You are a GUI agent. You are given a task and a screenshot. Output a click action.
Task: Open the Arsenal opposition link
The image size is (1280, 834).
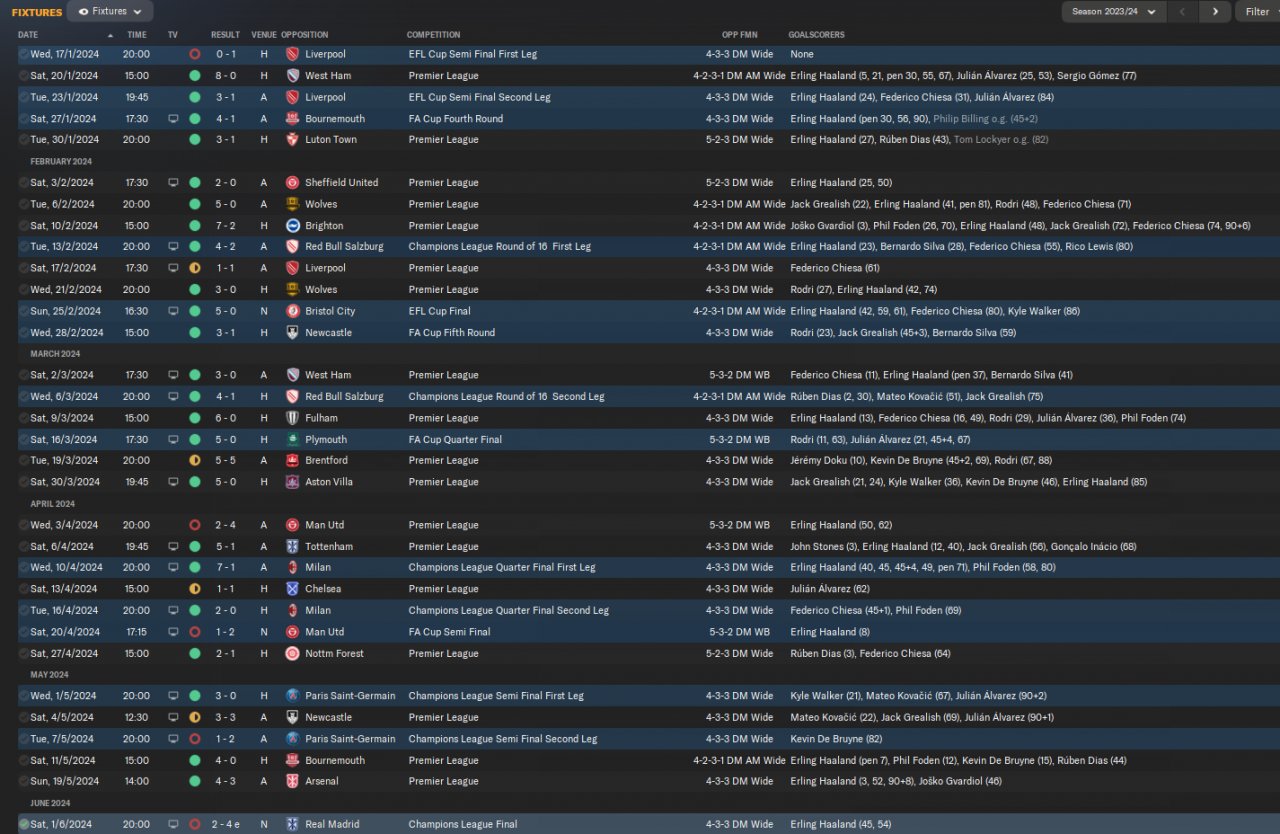pyautogui.click(x=322, y=782)
